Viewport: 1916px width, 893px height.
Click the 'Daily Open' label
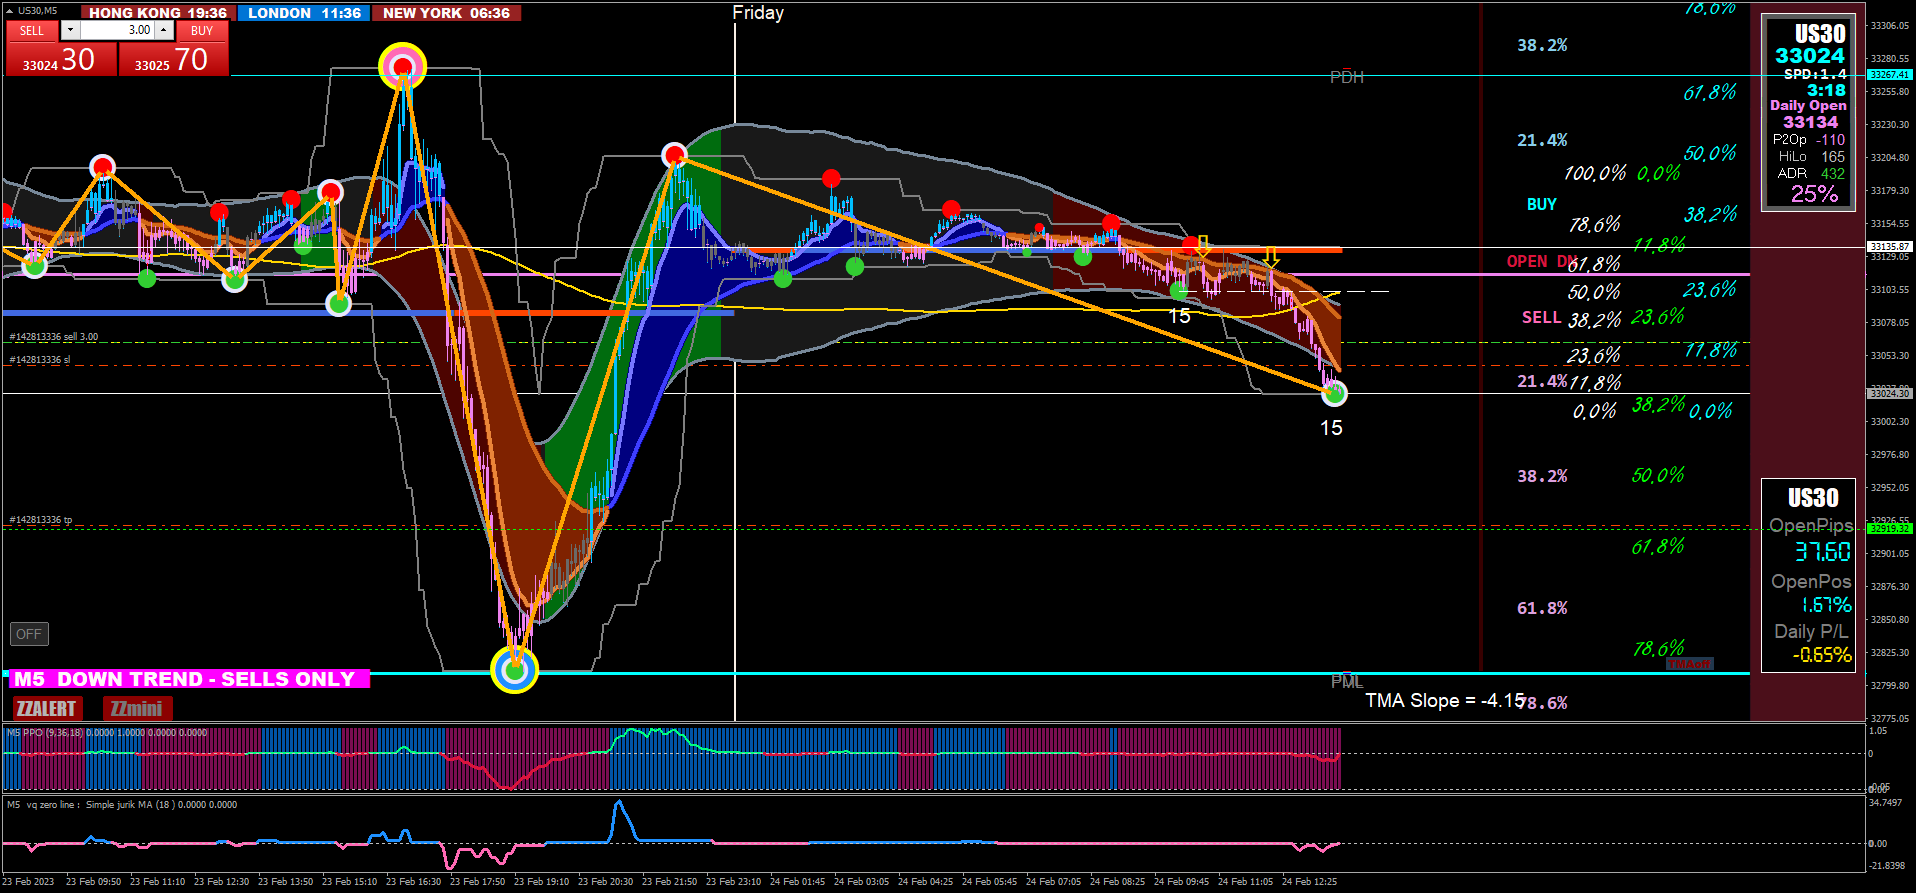(1808, 105)
